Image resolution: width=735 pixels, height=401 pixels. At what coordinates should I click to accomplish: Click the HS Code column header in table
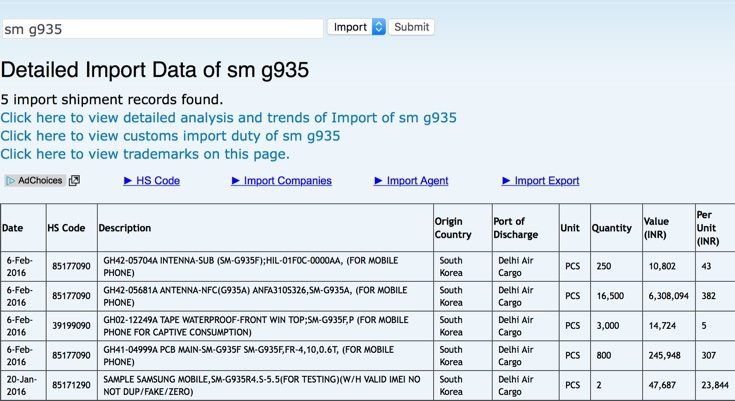[x=72, y=227]
